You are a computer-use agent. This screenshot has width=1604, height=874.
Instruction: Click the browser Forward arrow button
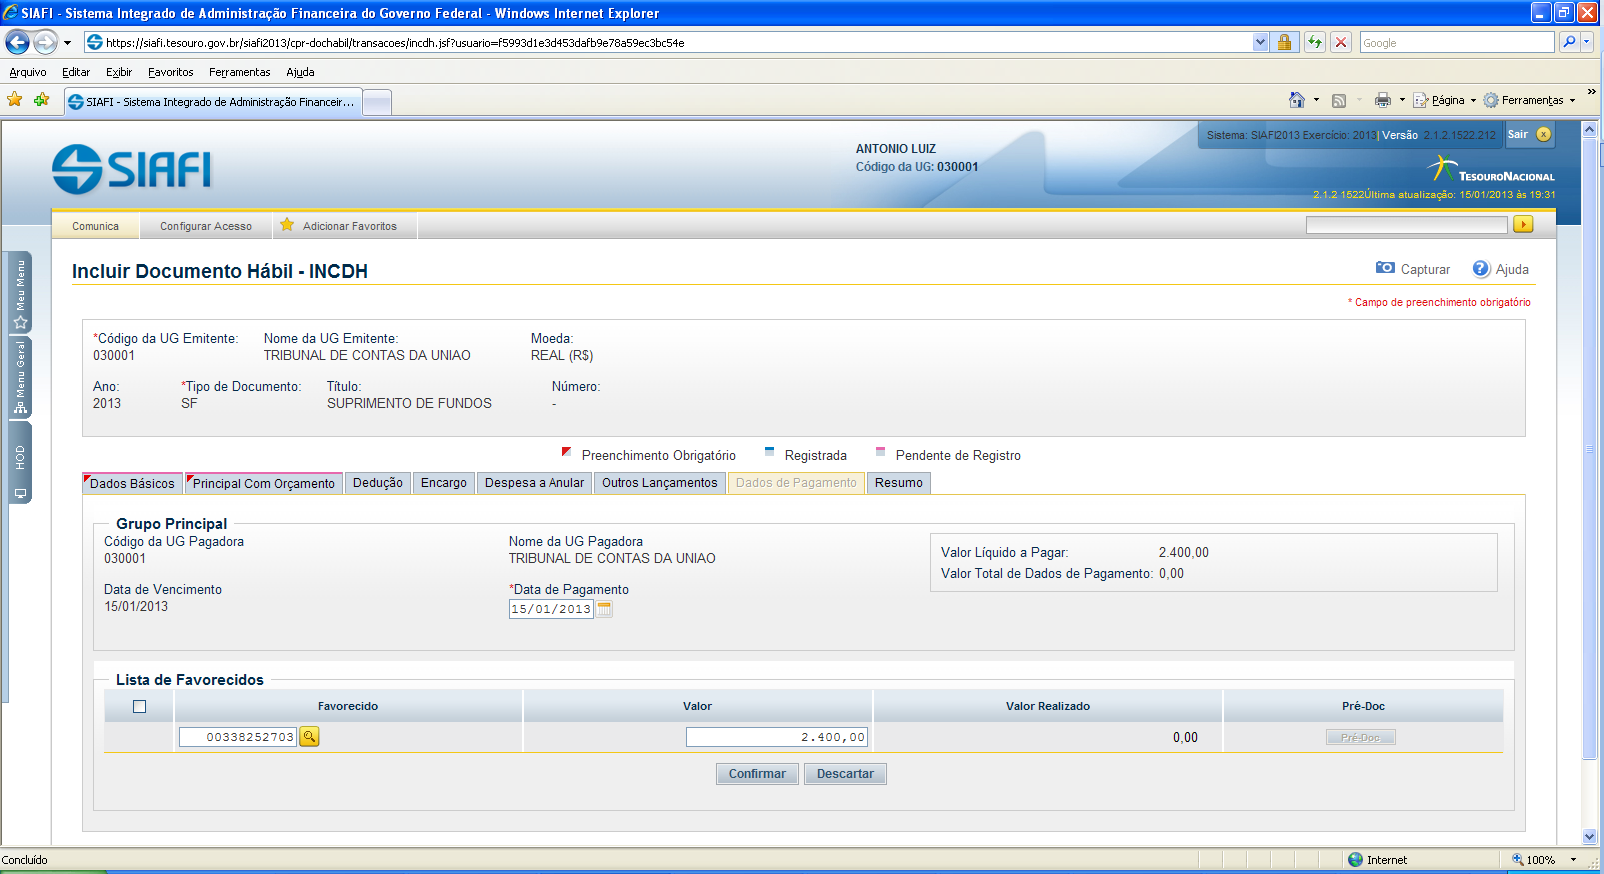[x=45, y=42]
